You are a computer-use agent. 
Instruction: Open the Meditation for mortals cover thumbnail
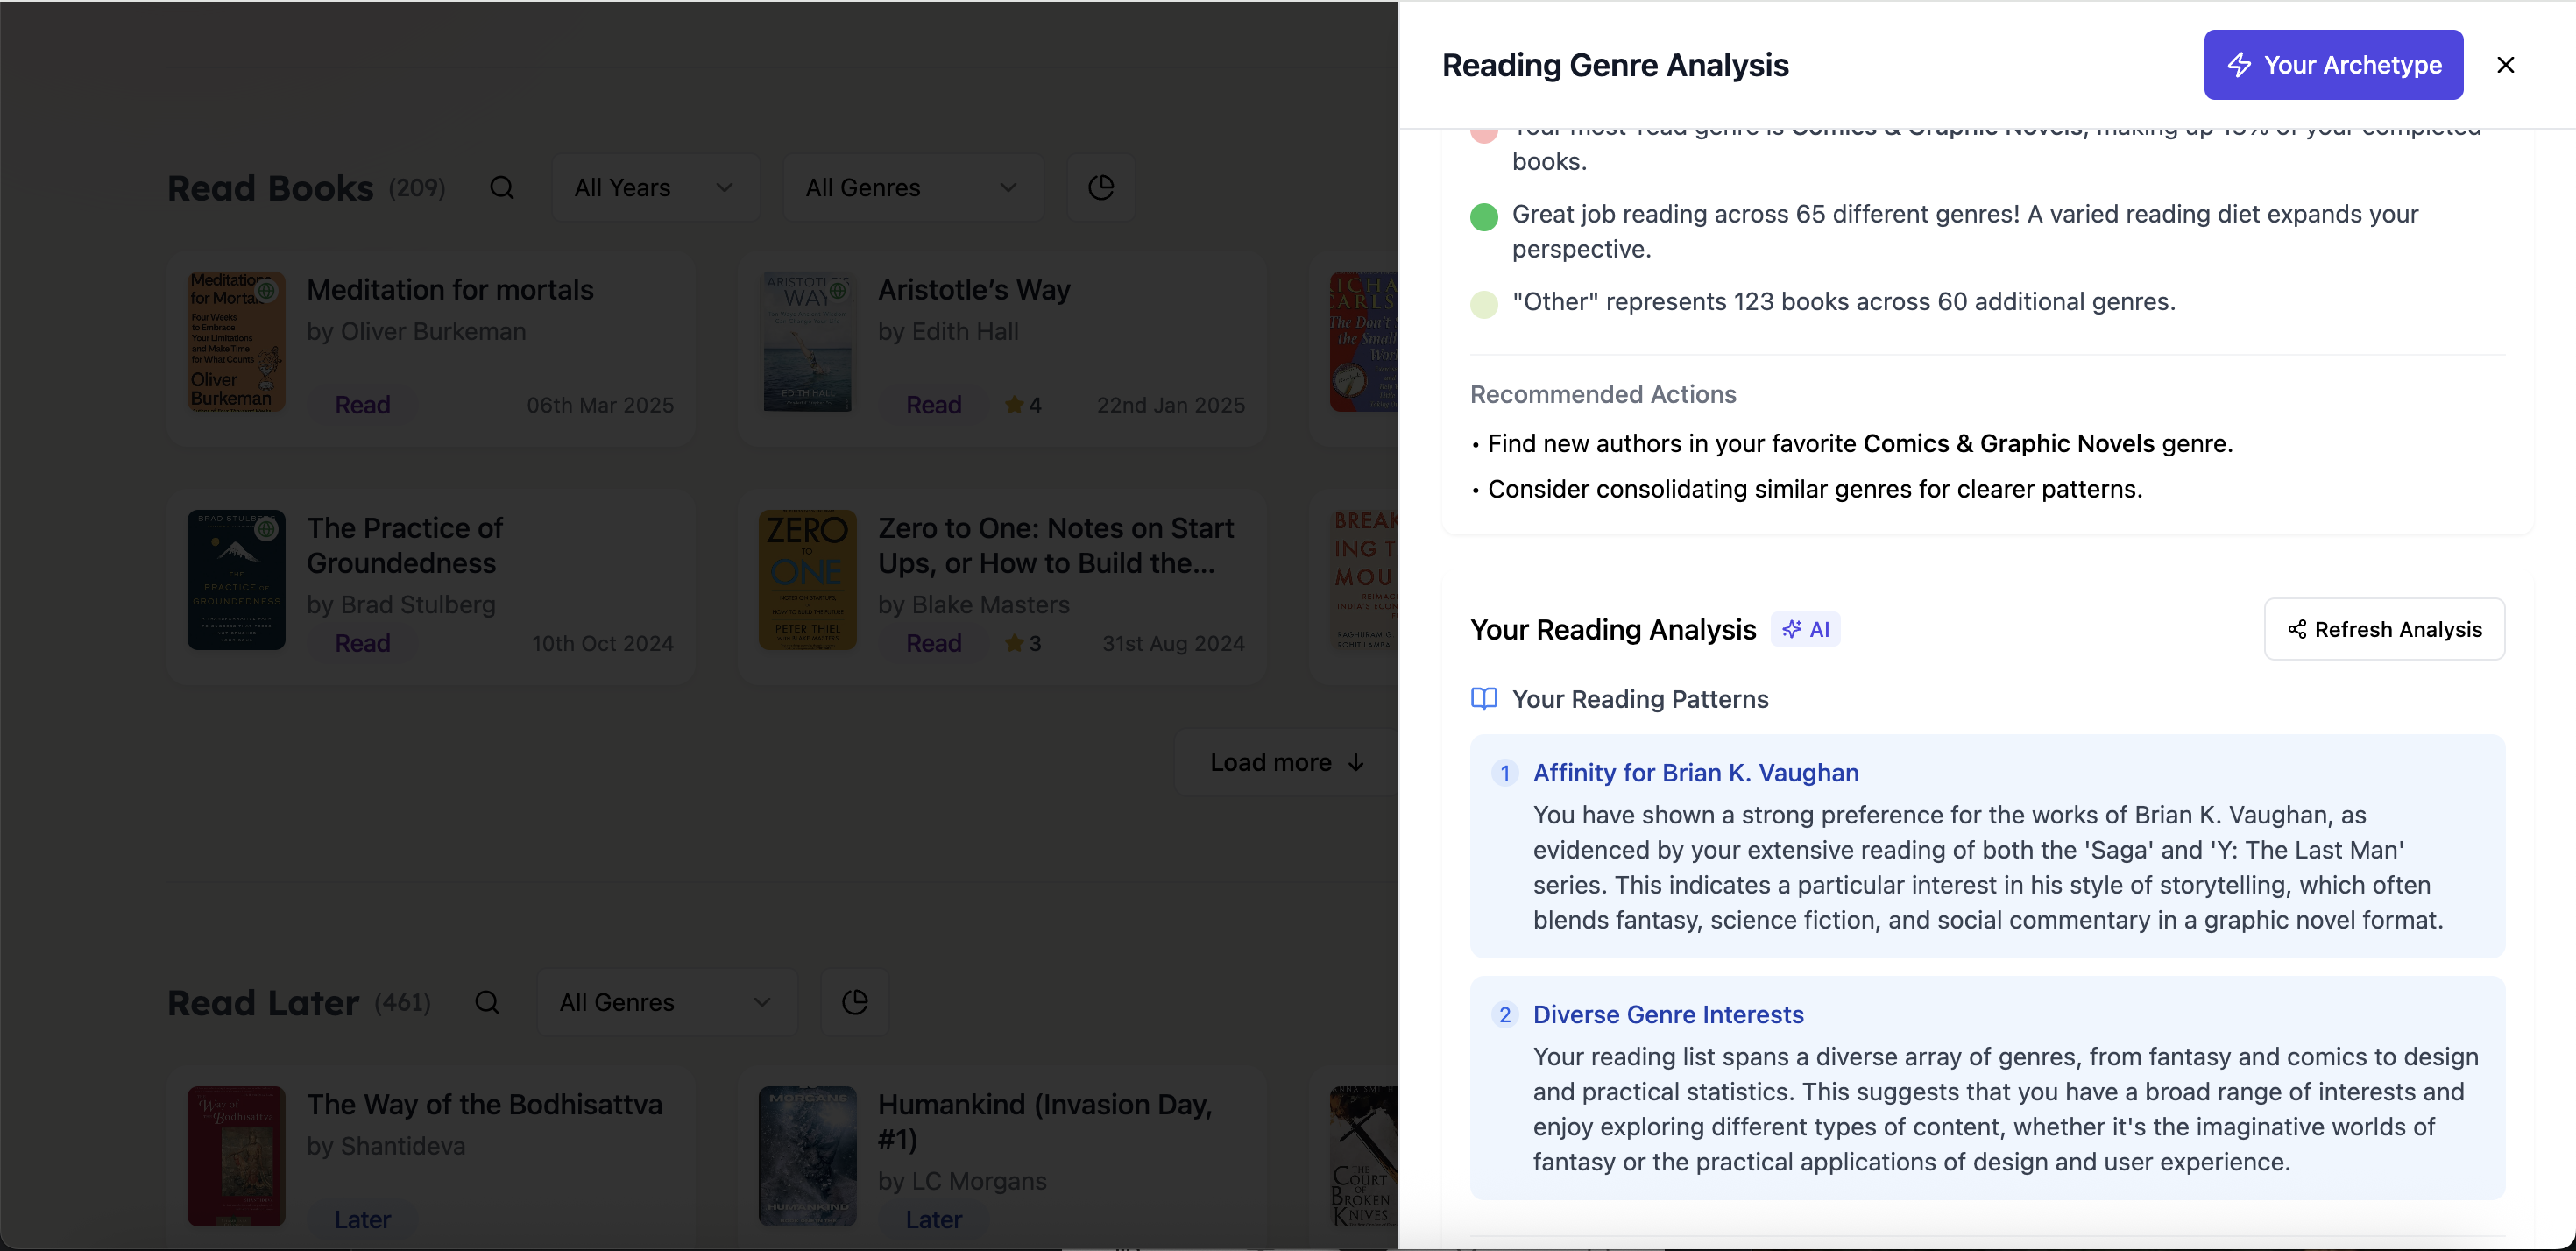point(236,342)
